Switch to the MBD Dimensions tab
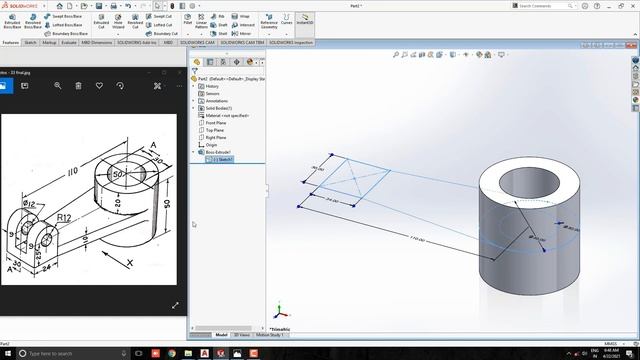The height and width of the screenshot is (360, 640). click(x=97, y=42)
